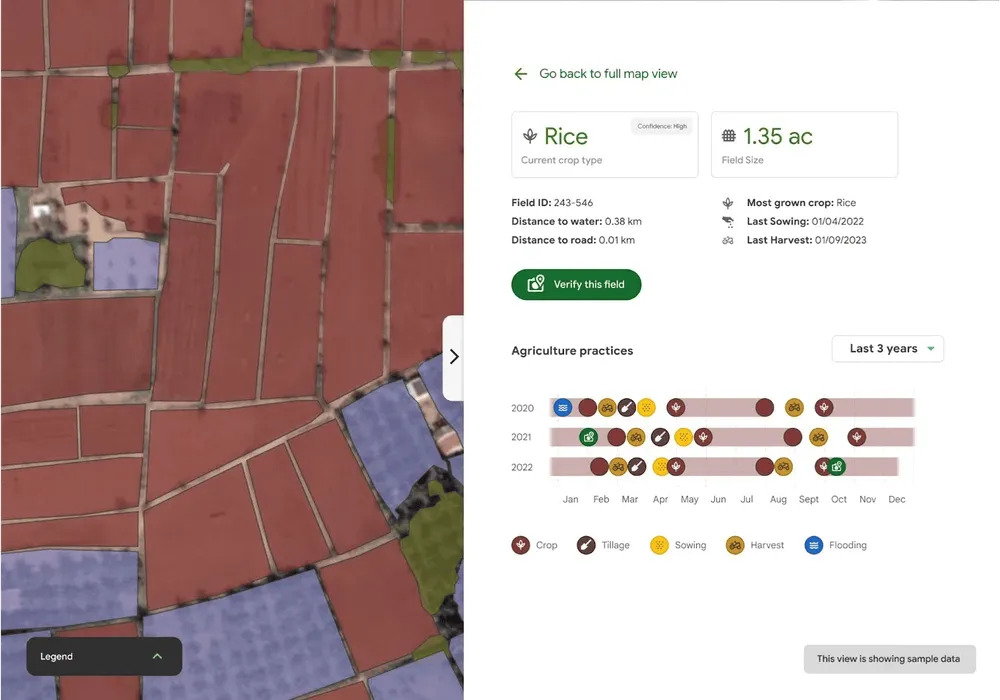Click the Tillage legend icon below the timeline
The image size is (1000, 700).
(586, 545)
